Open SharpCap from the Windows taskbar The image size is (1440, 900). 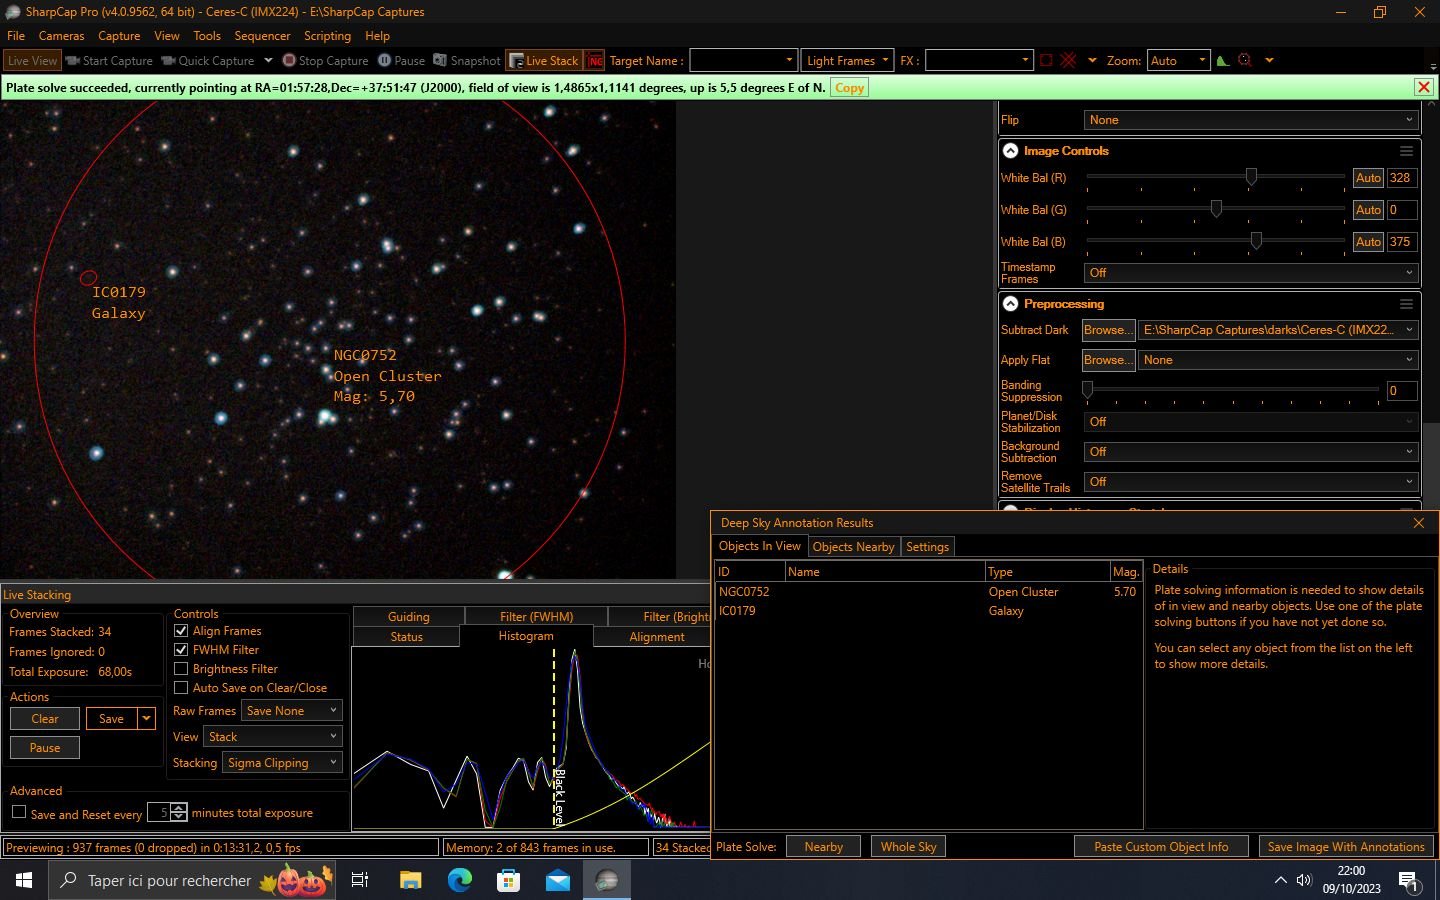coord(606,880)
